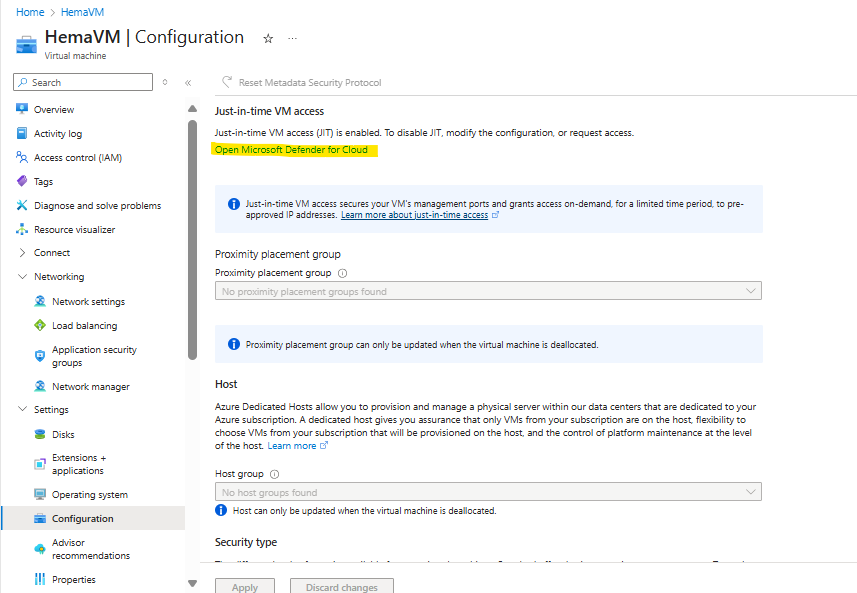Select Overview in the sidebar
Viewport: 857px width, 593px height.
click(x=54, y=109)
